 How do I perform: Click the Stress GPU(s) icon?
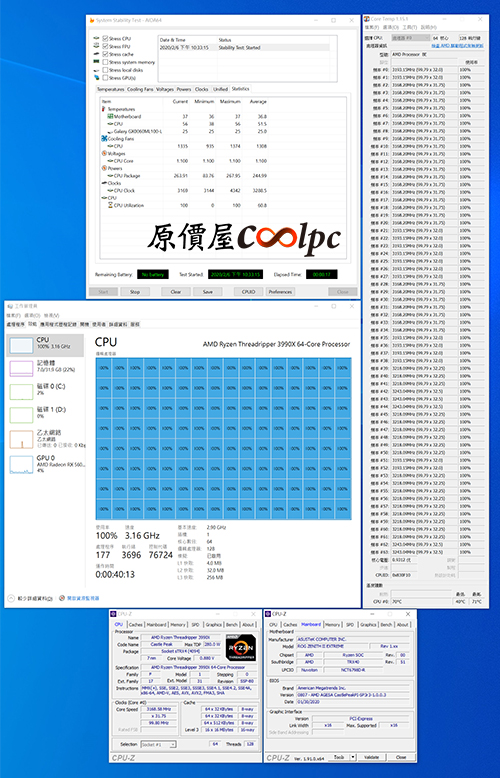96,78
